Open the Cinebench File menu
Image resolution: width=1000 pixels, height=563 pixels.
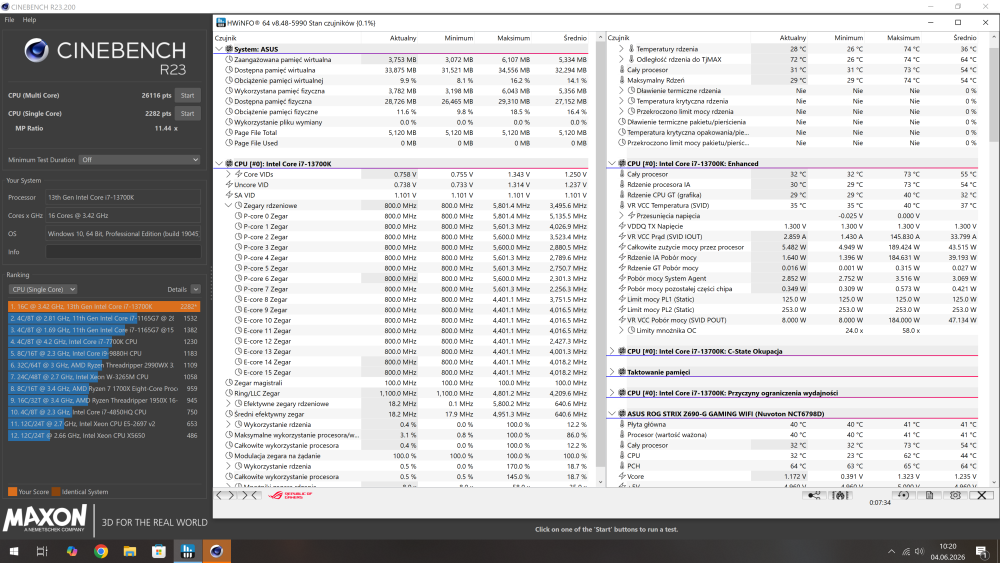click(x=10, y=20)
